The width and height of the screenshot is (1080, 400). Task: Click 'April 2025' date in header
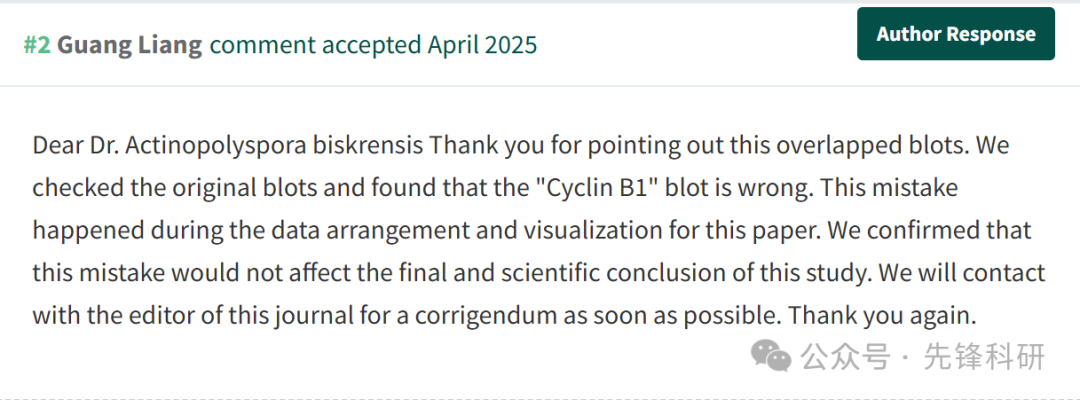pyautogui.click(x=482, y=45)
